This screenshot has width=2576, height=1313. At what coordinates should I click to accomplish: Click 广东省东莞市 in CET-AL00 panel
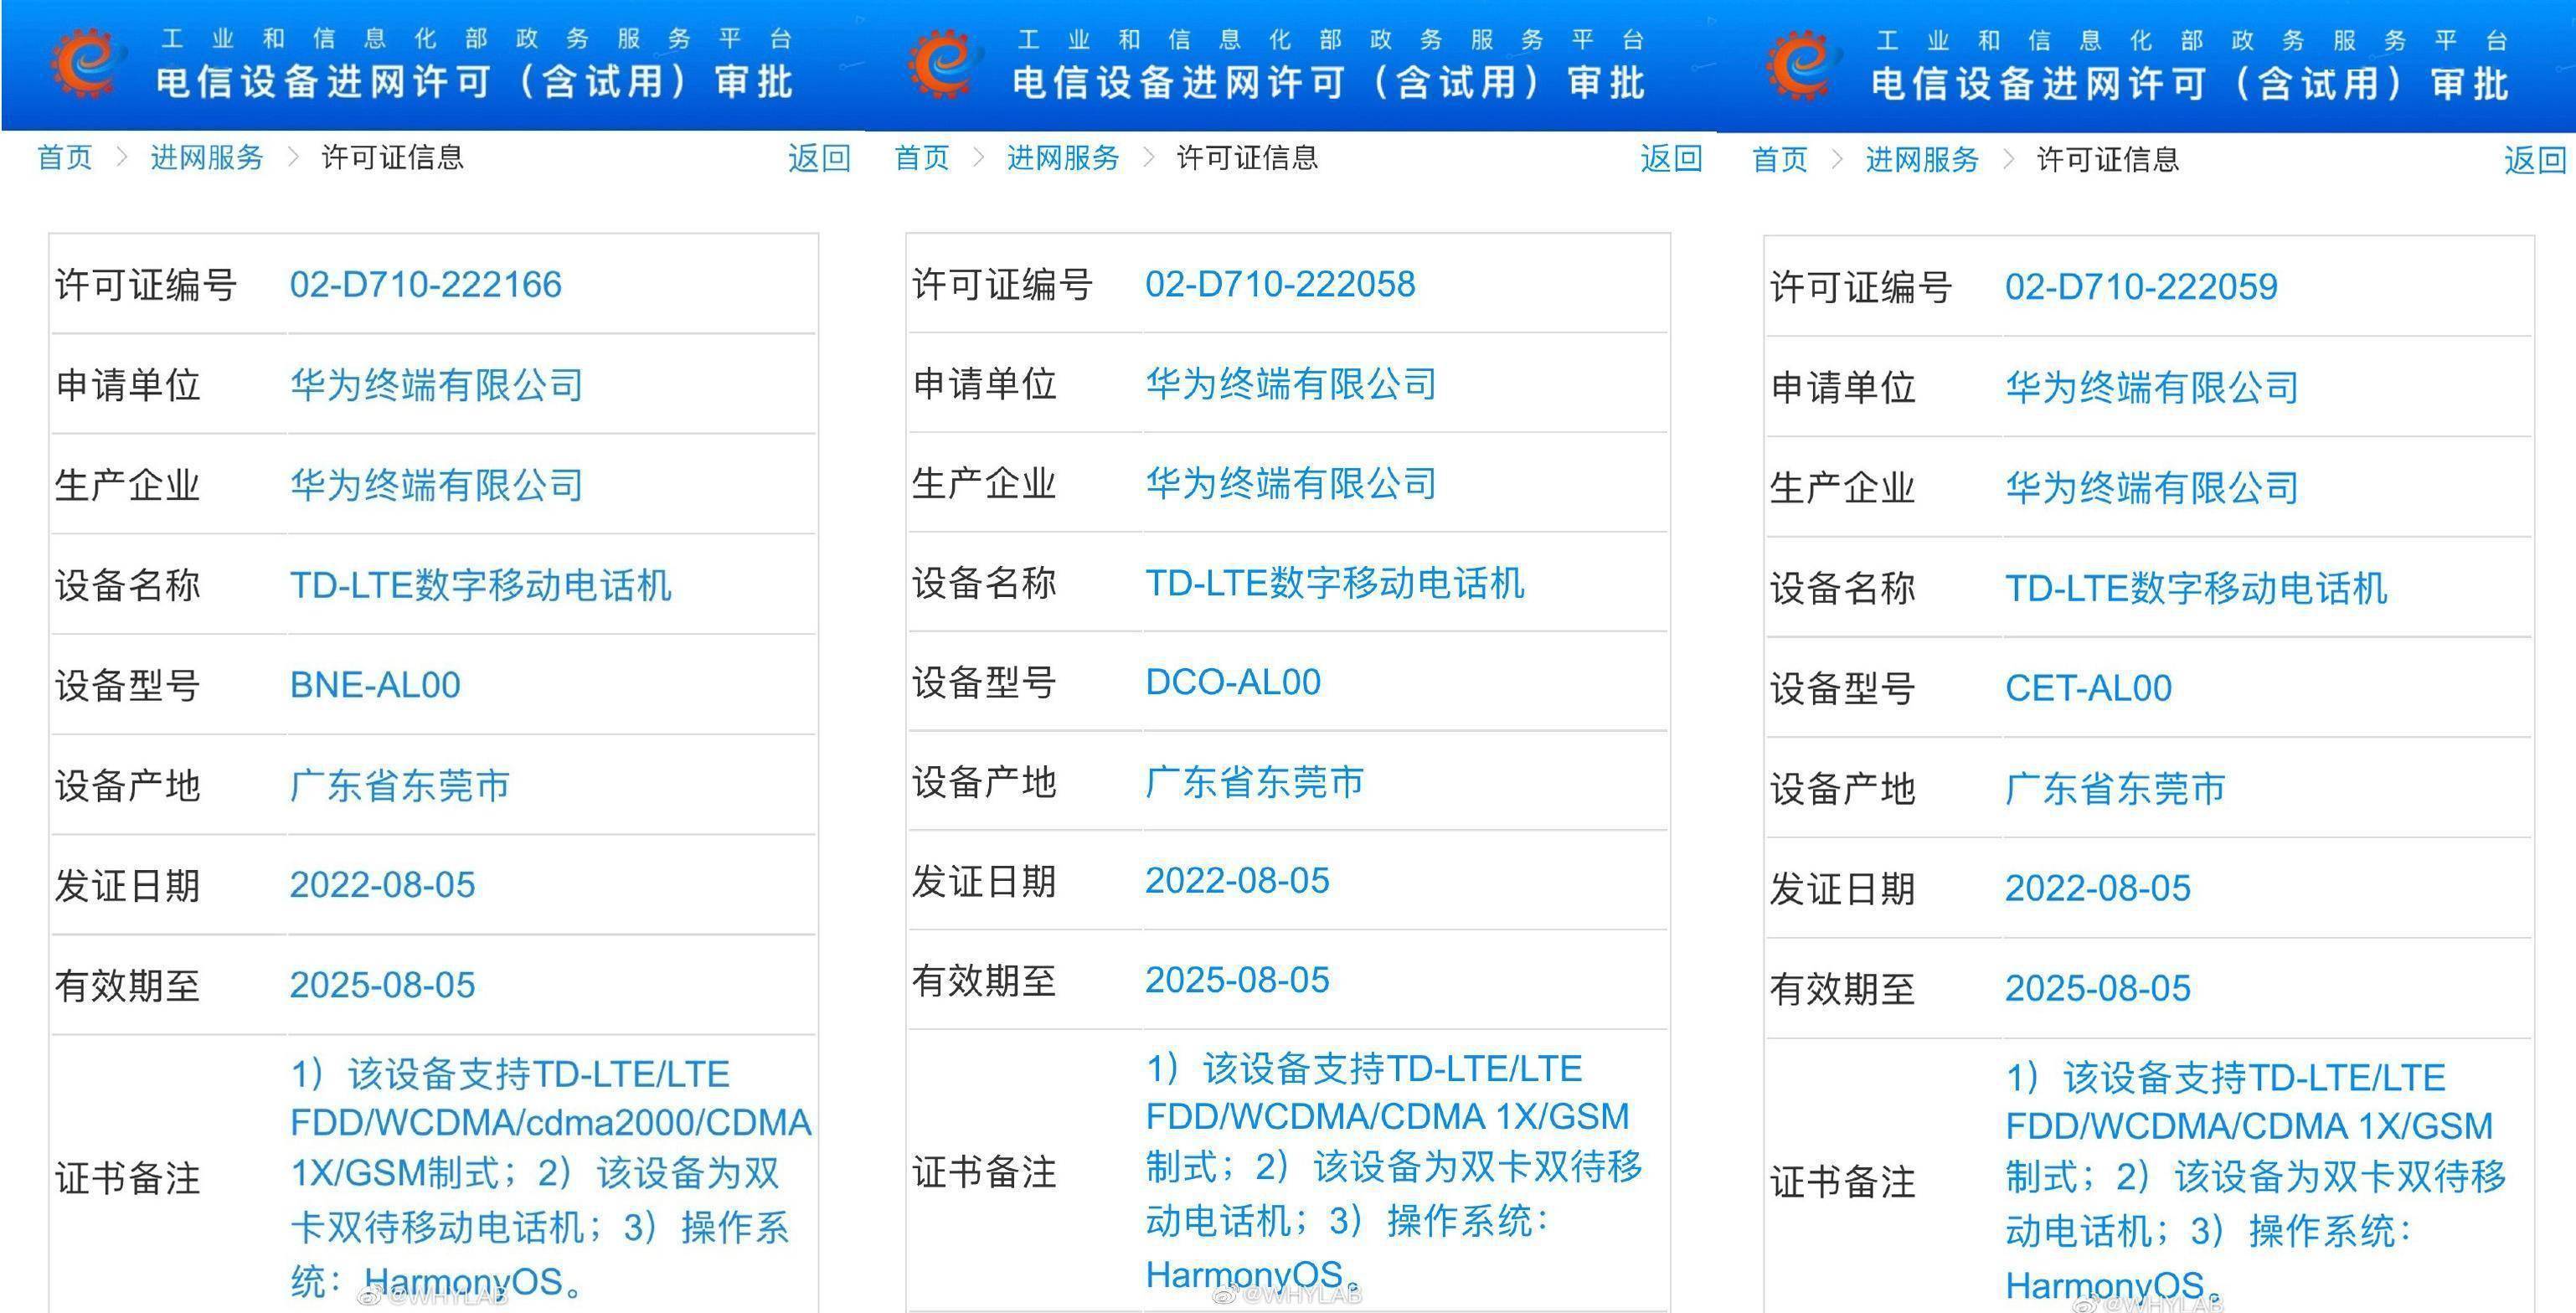pyautogui.click(x=2116, y=789)
